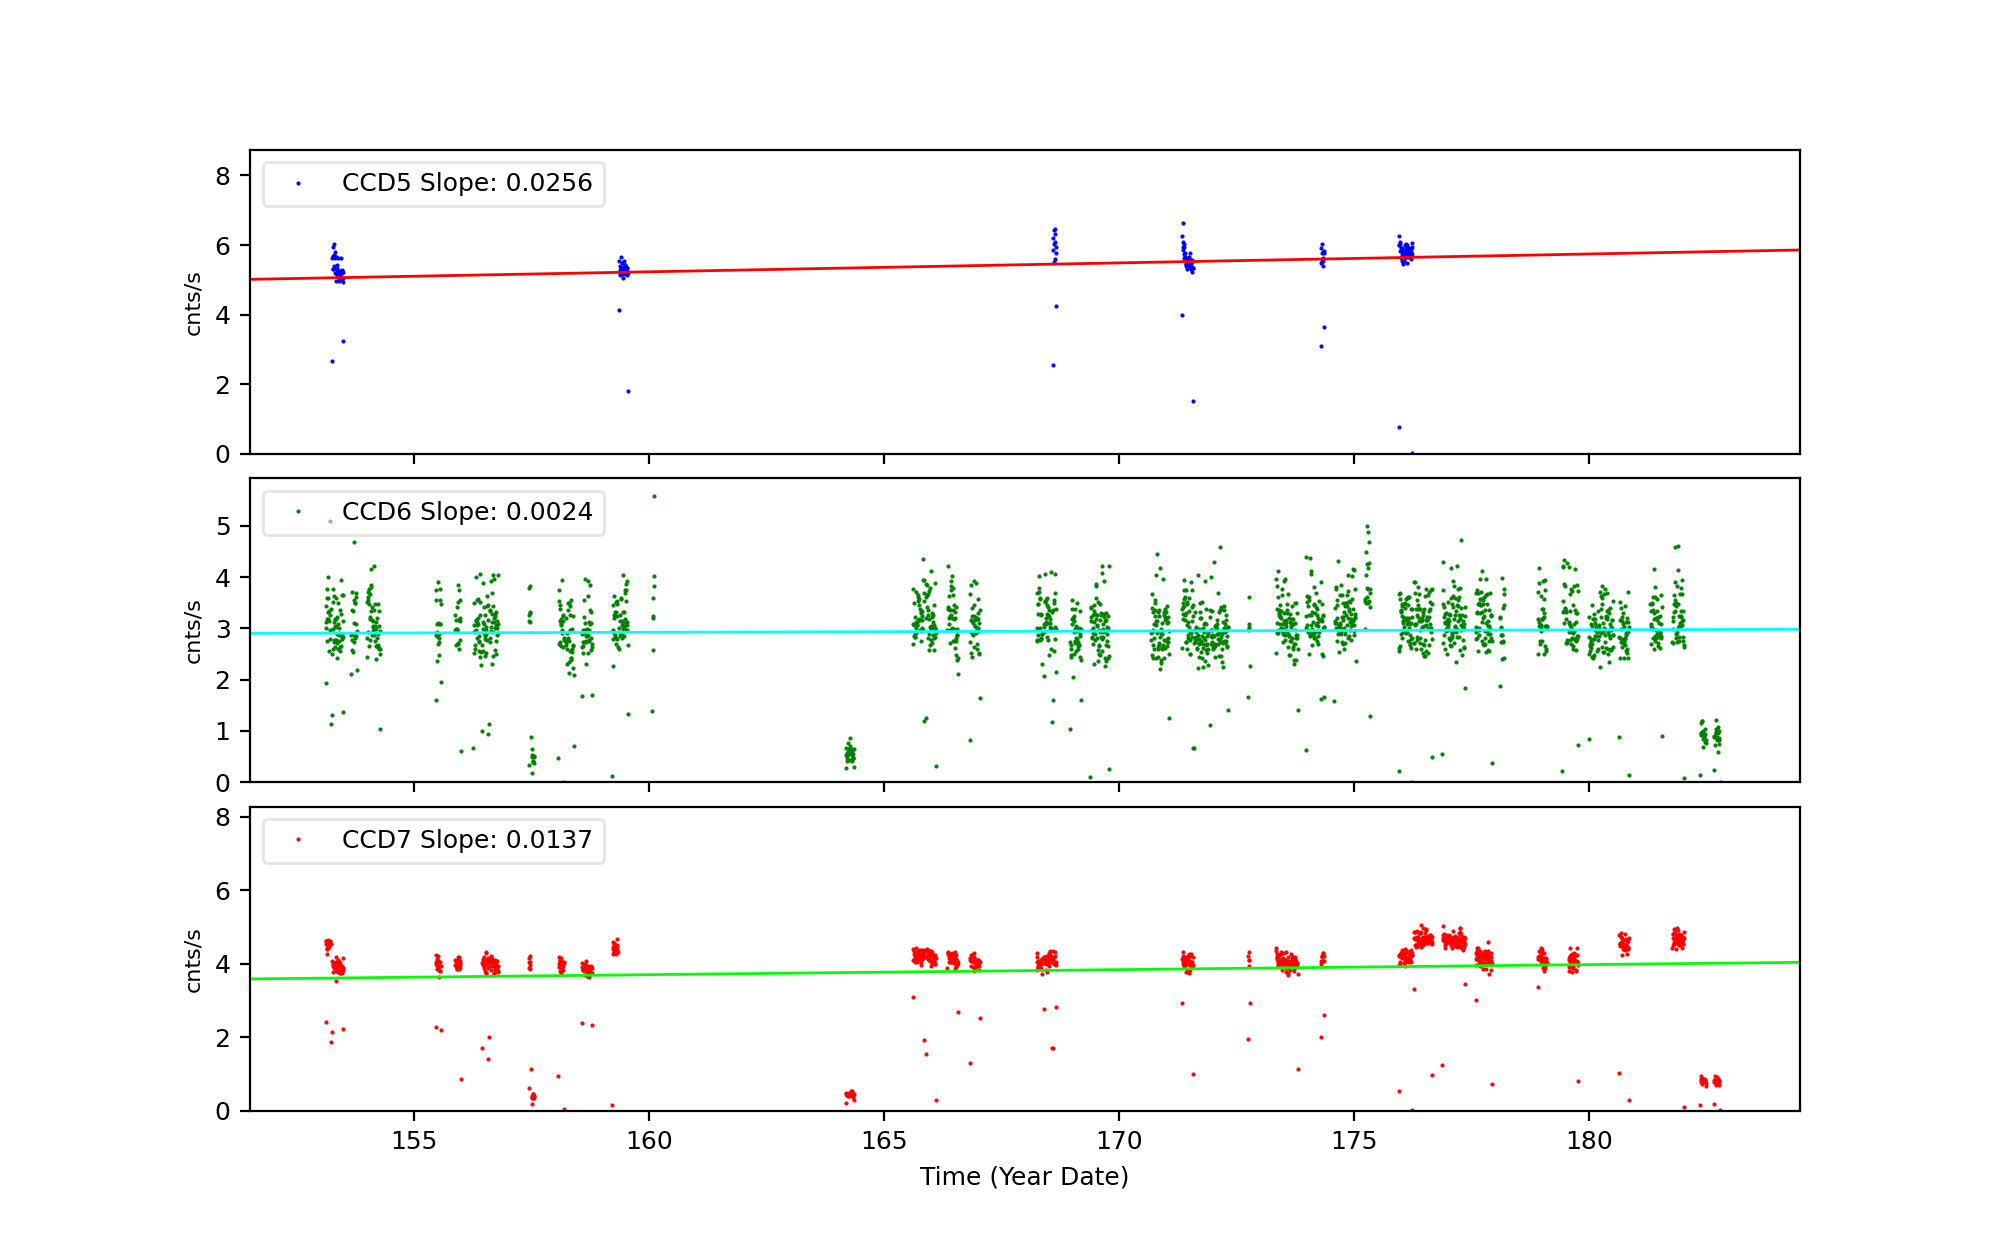The height and width of the screenshot is (1248, 2000).
Task: Click the 165 tick label on x-axis
Action: [x=884, y=1141]
